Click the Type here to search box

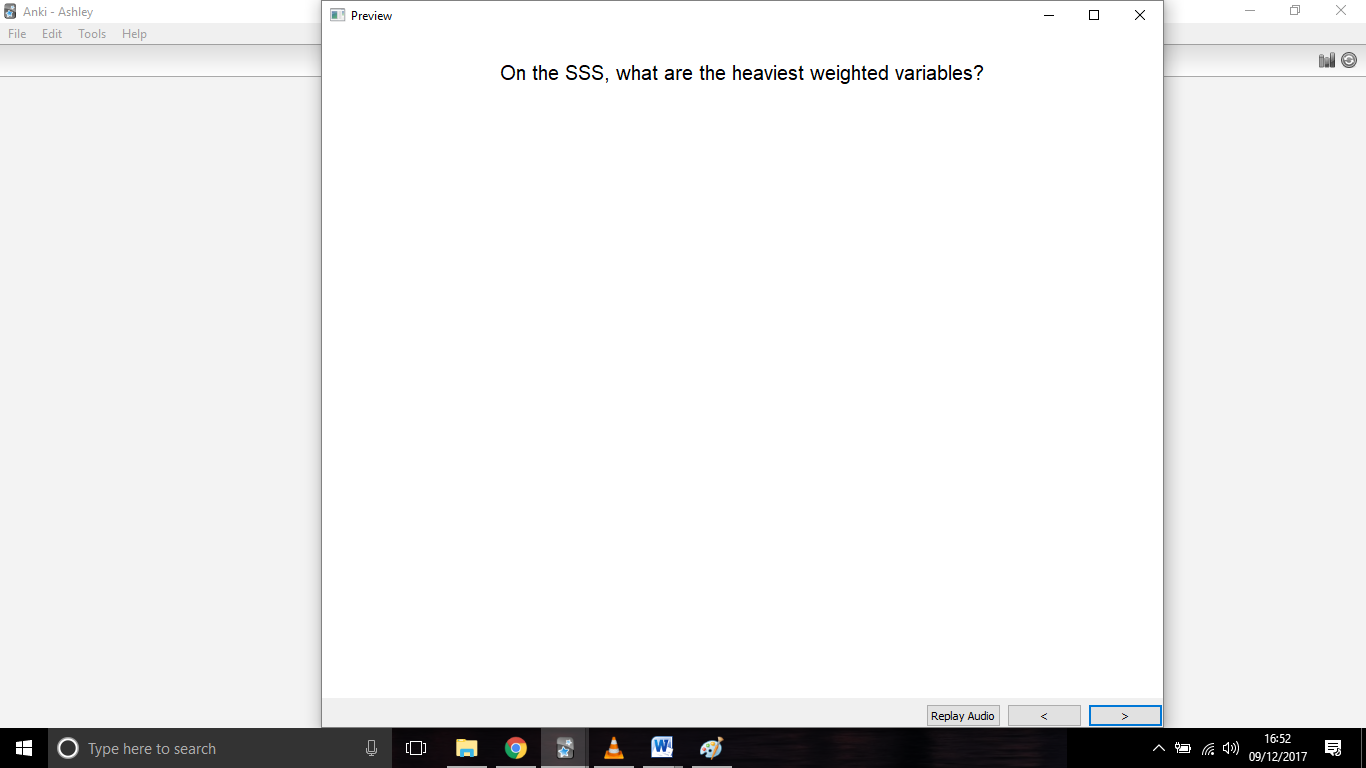[220, 748]
